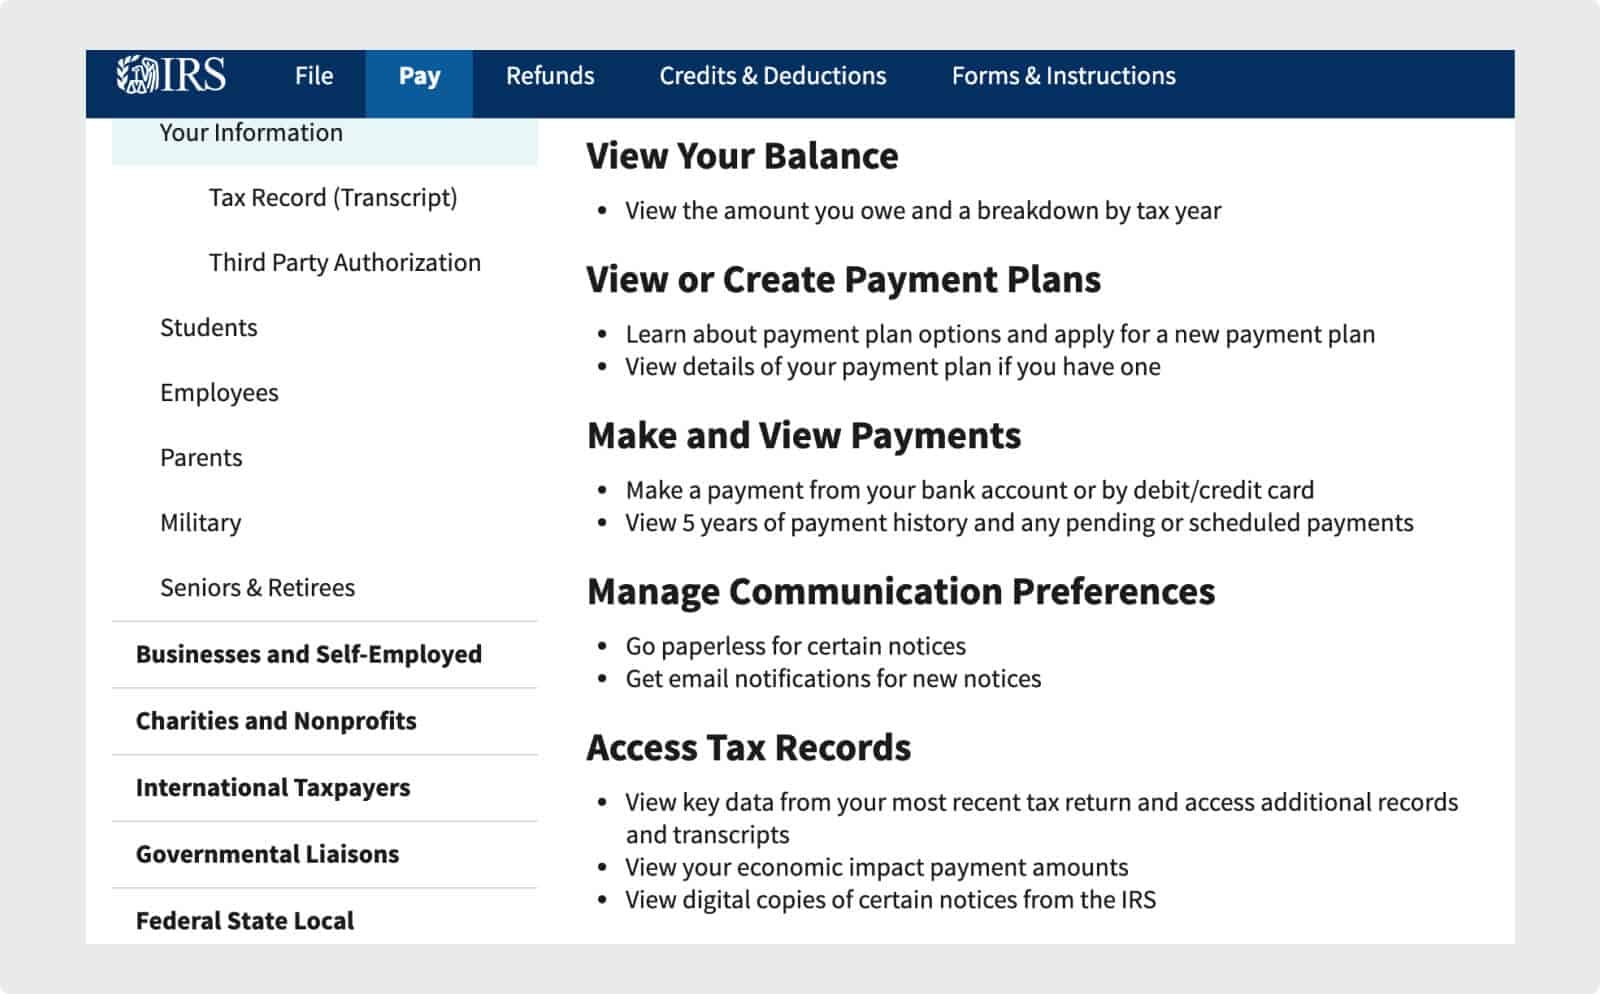Open the File menu
Screen dimensions: 1600x994
314,76
